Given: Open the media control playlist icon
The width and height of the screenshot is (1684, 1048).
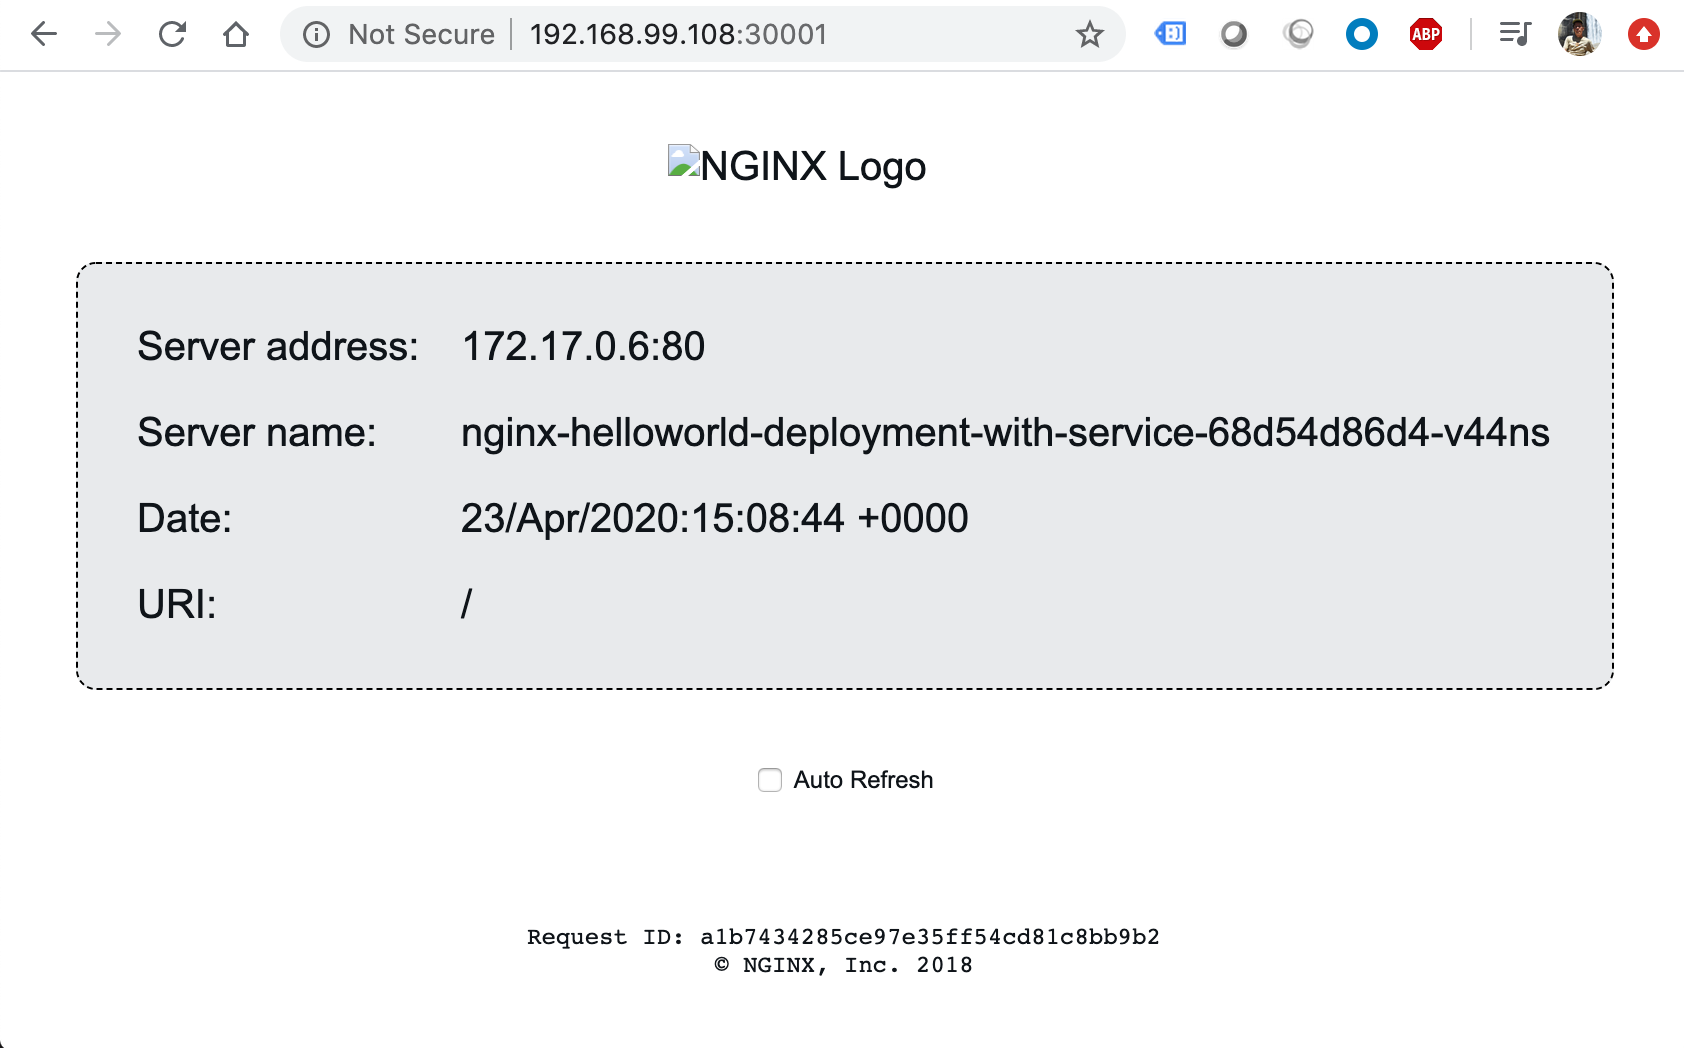Looking at the screenshot, I should point(1515,34).
